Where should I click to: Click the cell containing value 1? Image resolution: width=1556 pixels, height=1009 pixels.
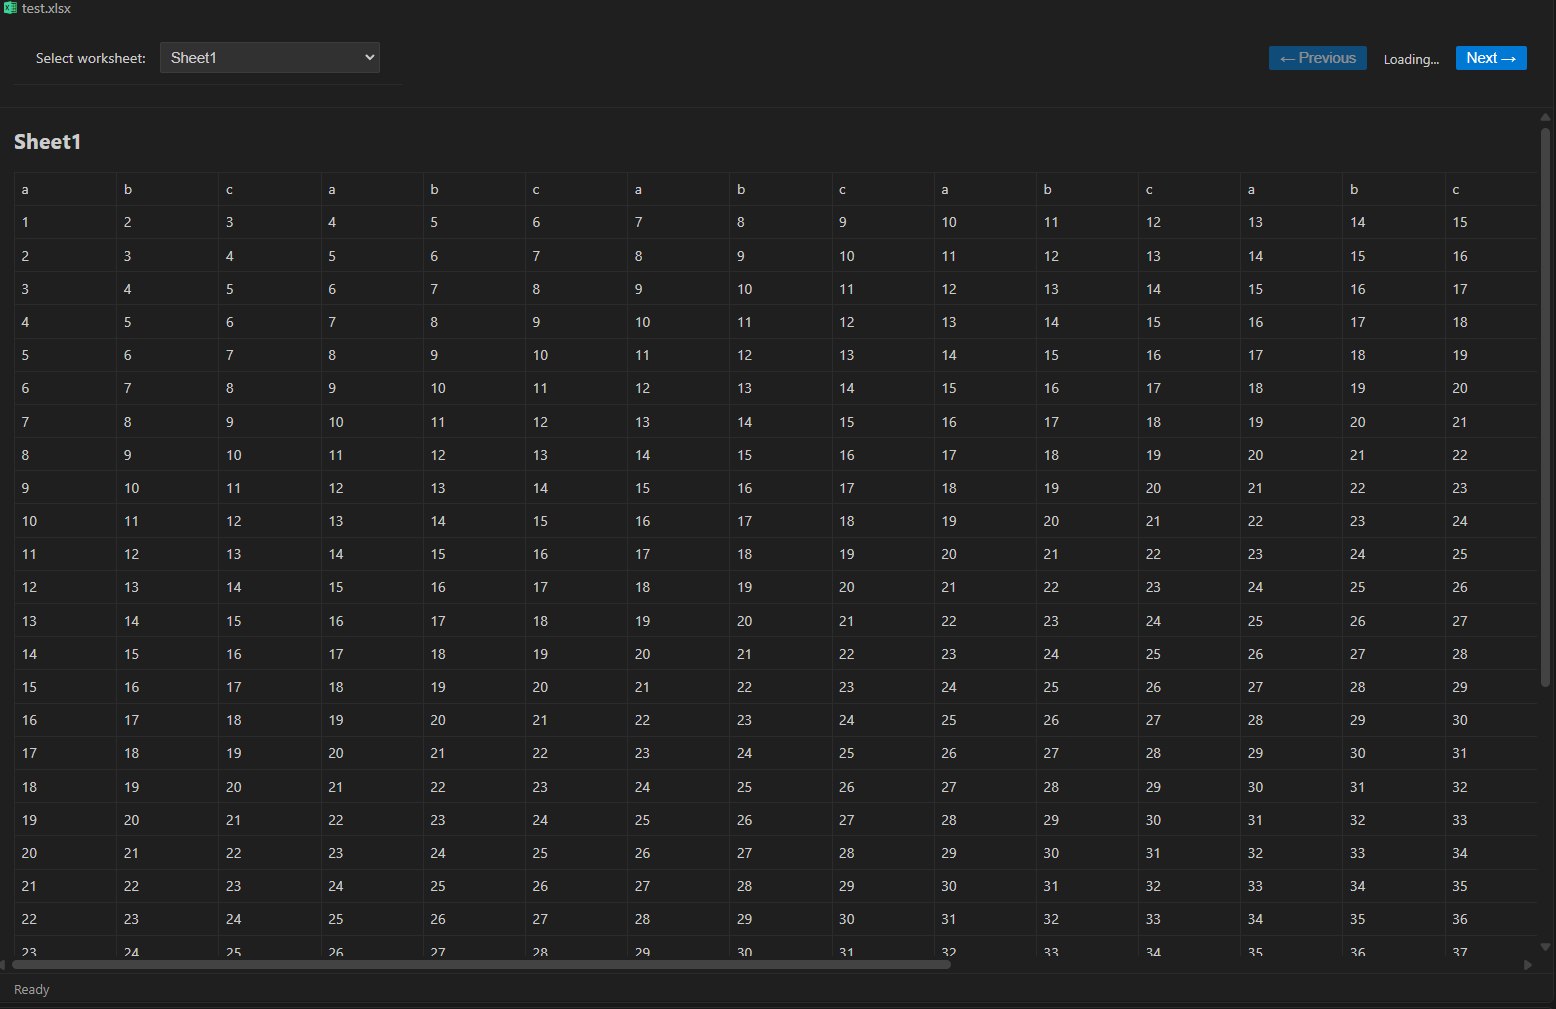pos(25,222)
